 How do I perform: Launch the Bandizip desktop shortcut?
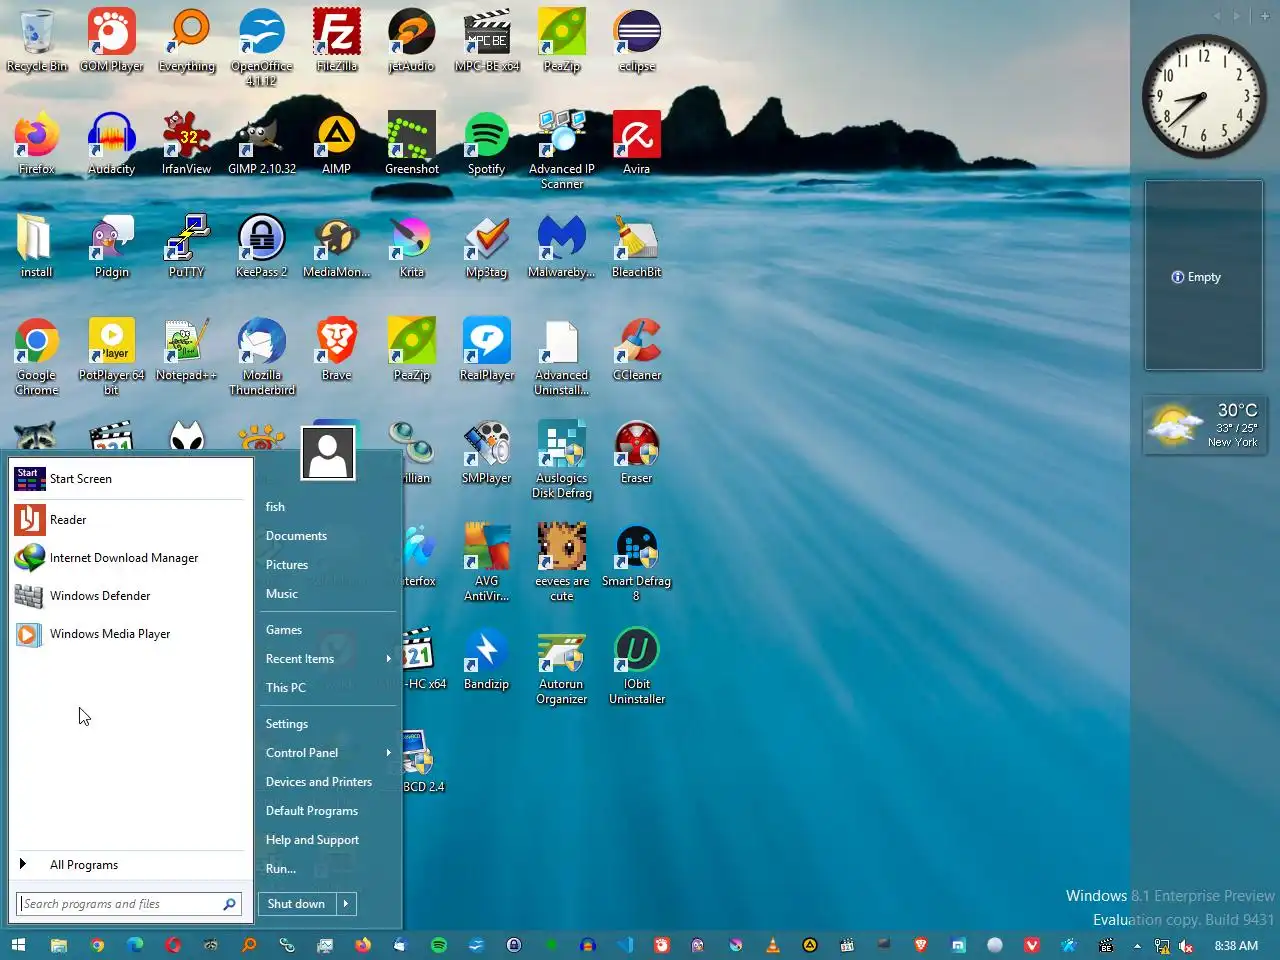pos(487,658)
